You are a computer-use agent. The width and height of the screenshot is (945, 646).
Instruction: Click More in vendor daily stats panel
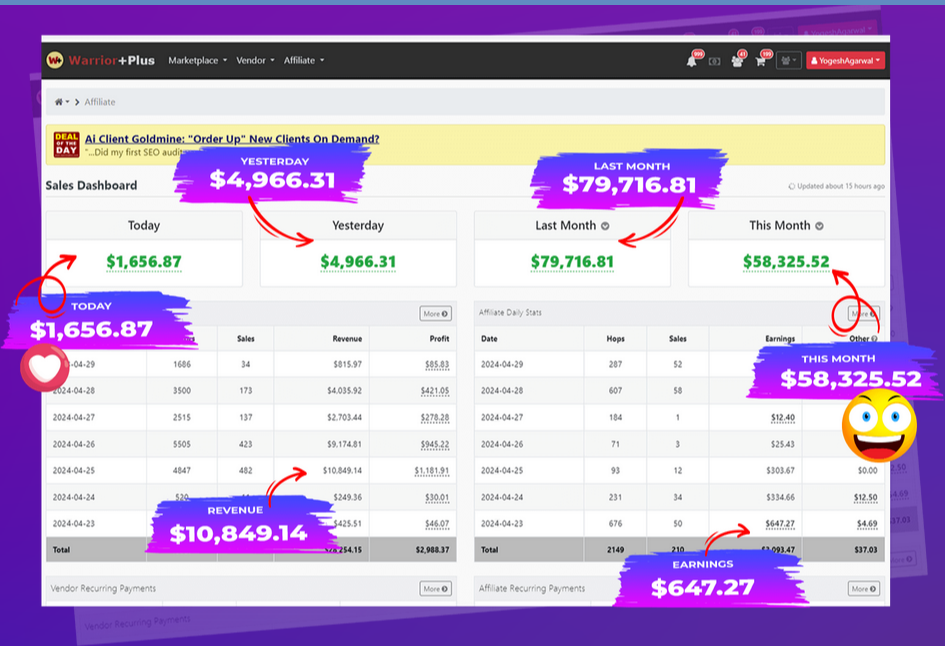(x=436, y=313)
